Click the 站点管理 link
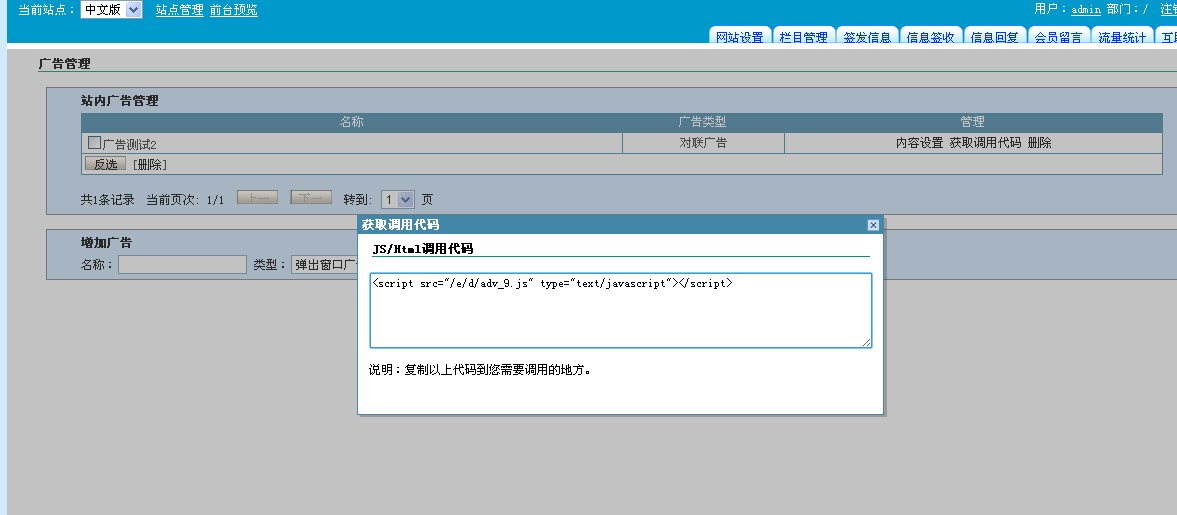The image size is (1177, 515). tap(179, 10)
